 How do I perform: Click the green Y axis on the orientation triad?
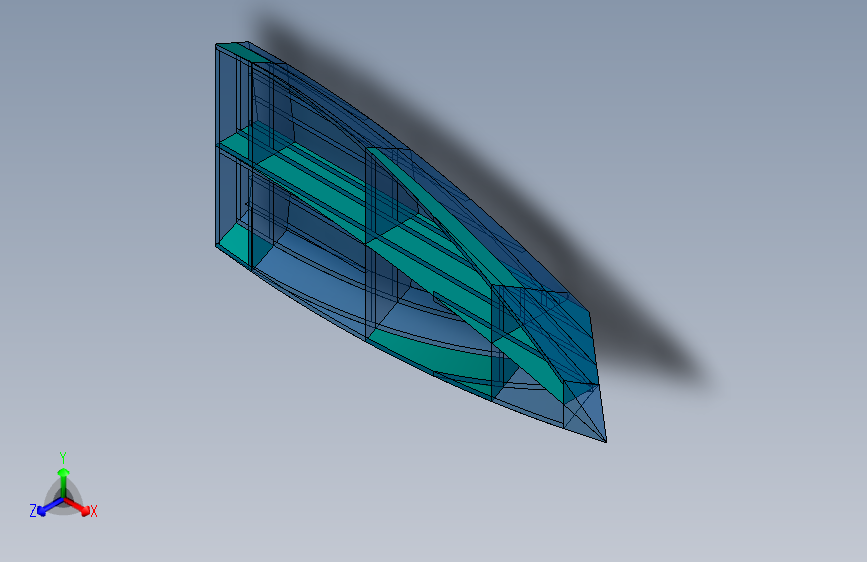pyautogui.click(x=64, y=483)
